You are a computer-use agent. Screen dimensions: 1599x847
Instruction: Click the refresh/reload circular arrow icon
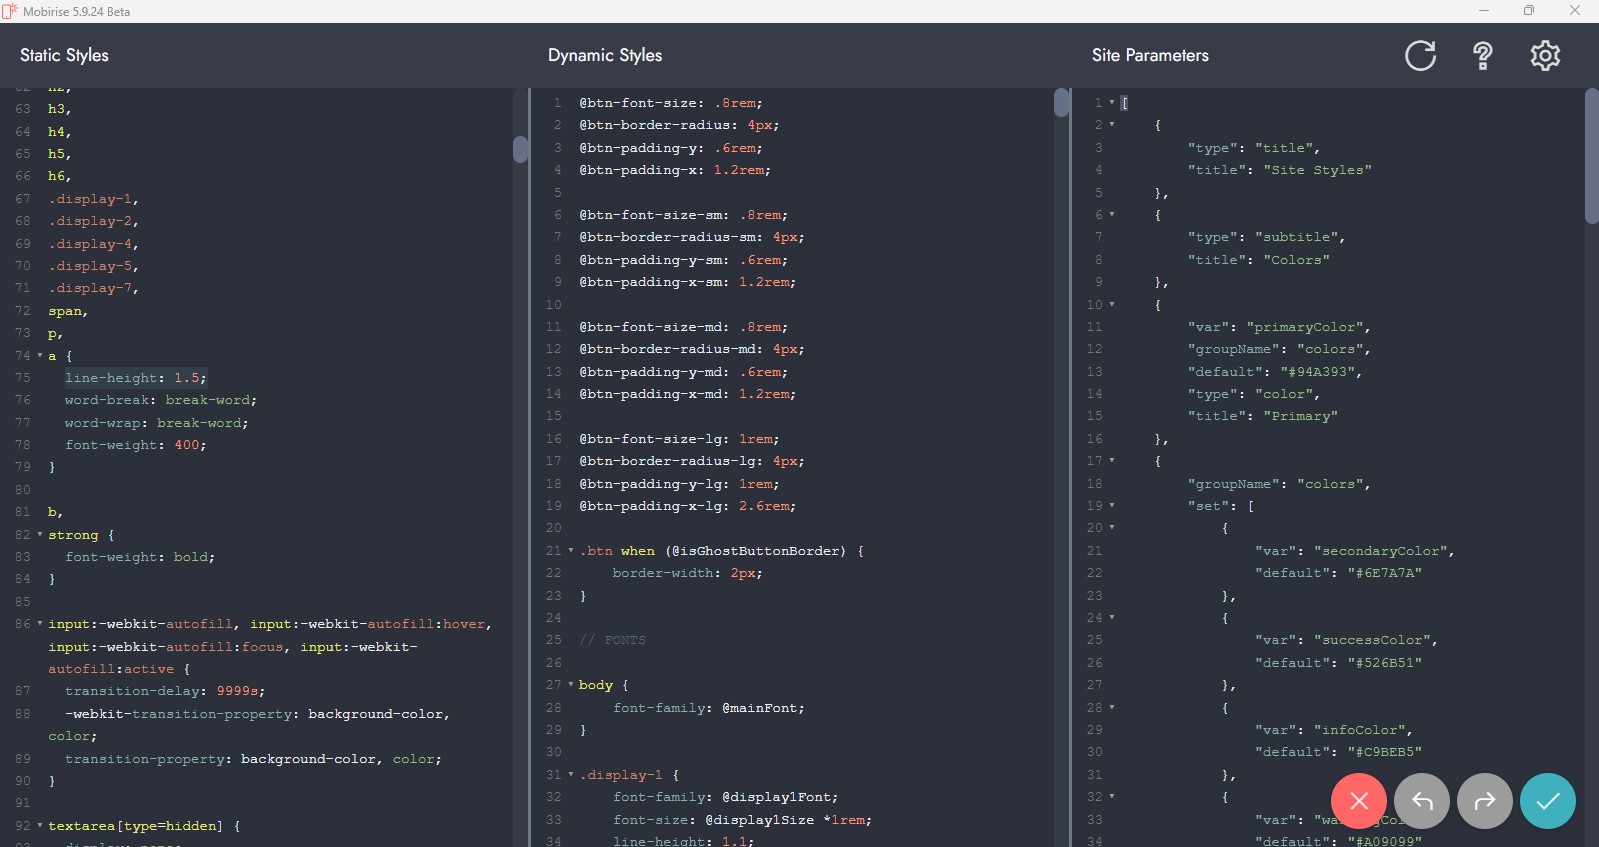1420,56
